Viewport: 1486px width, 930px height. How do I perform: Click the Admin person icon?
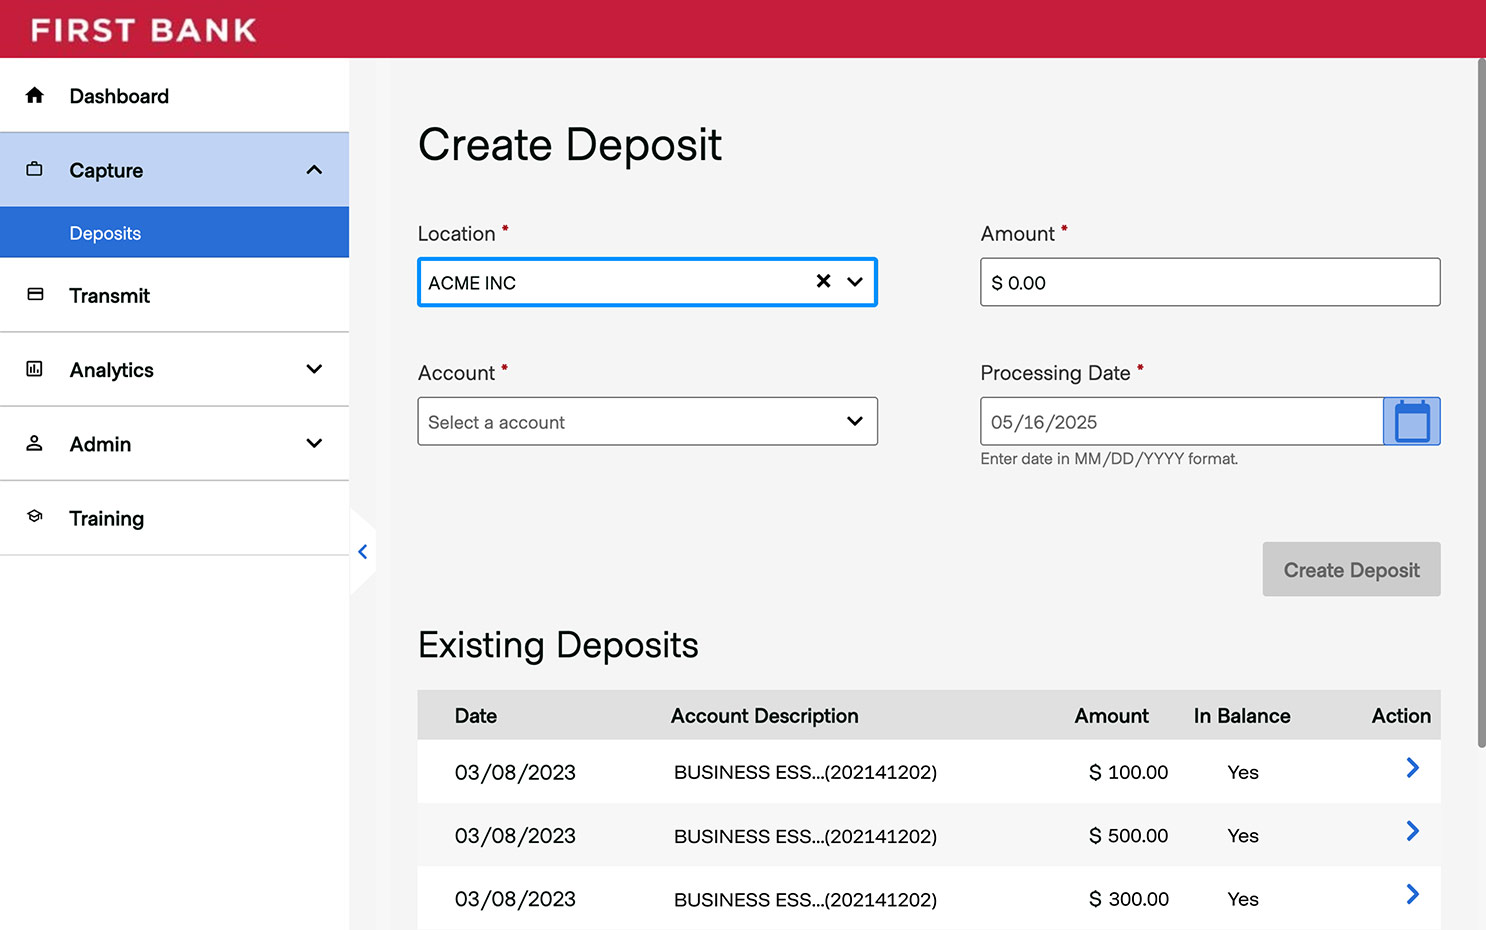click(35, 443)
